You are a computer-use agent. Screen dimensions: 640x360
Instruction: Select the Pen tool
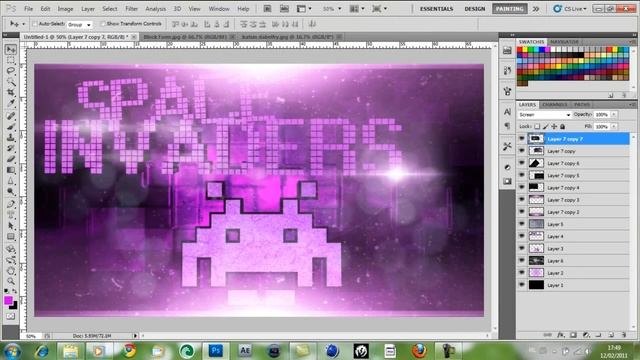pos(11,204)
